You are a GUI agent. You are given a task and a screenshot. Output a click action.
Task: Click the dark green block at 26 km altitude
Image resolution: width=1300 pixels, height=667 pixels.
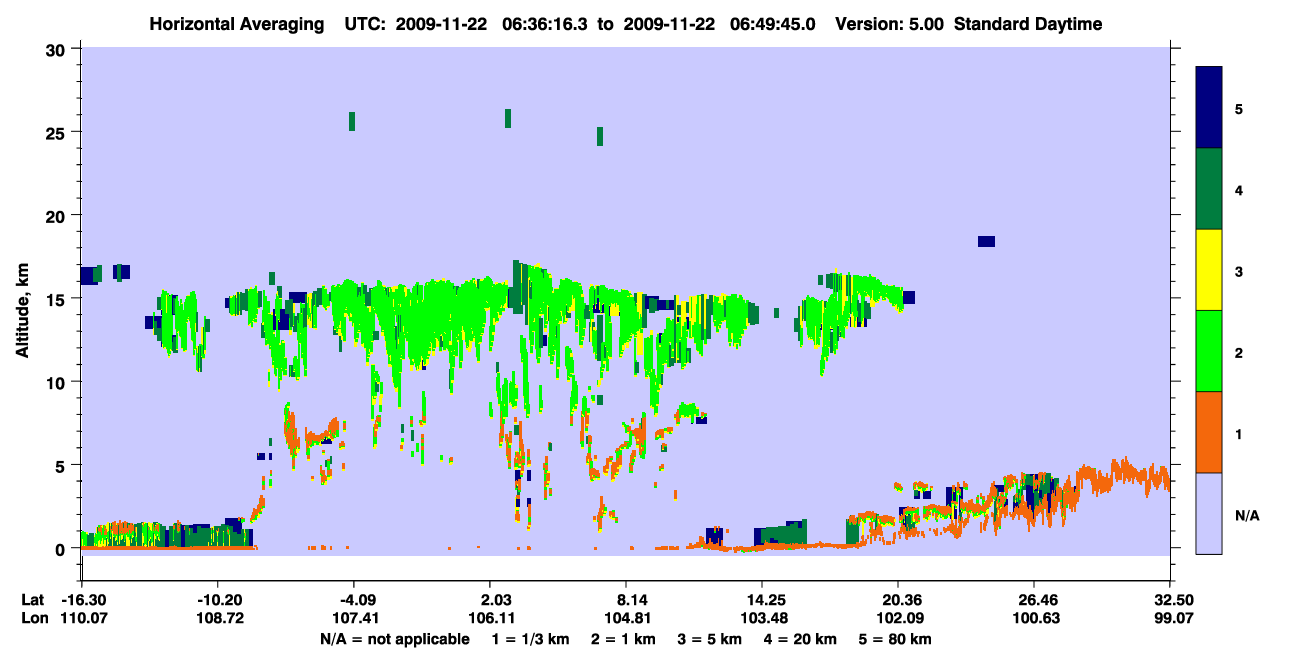pyautogui.click(x=508, y=118)
